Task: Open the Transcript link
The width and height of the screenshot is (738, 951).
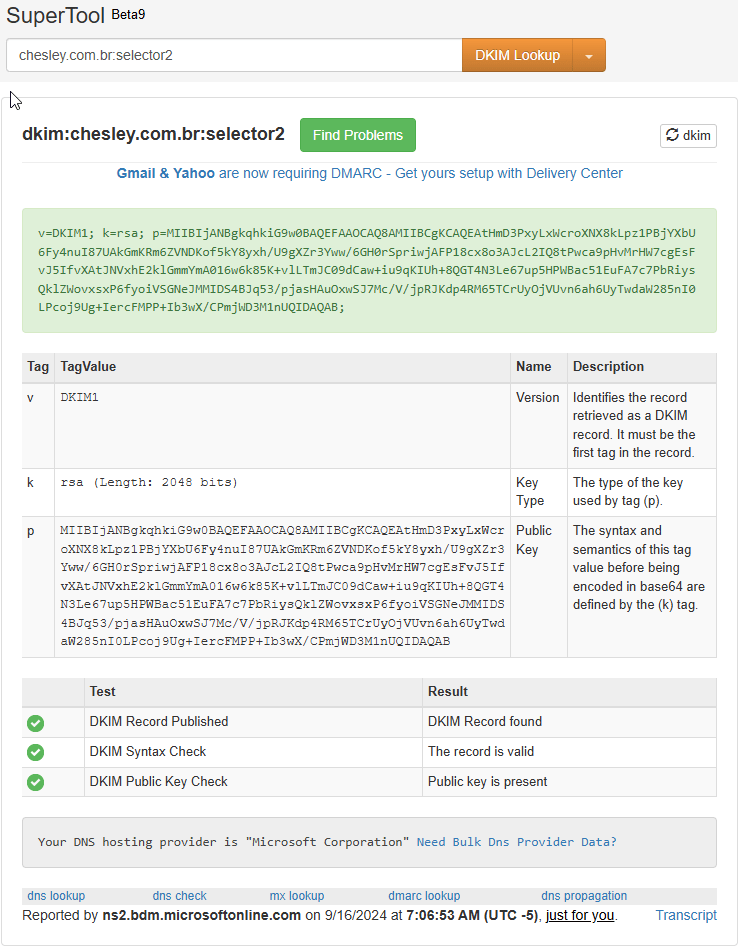Action: click(686, 915)
